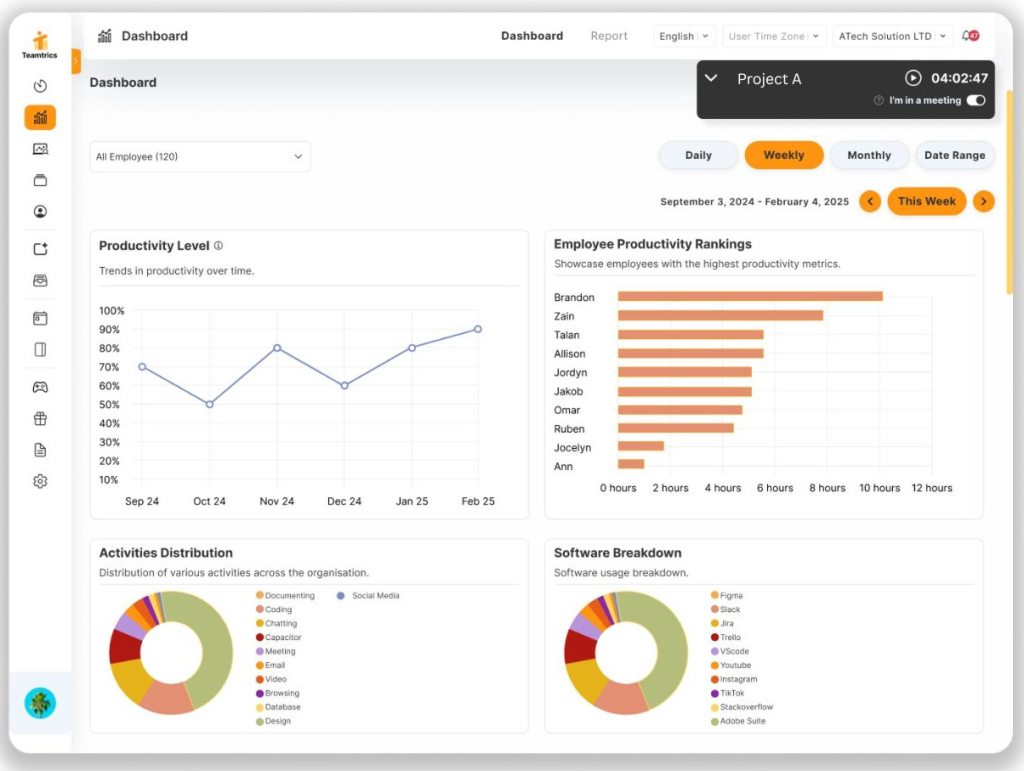Screen dimensions: 1024x771
Task: Select the calendar icon in the sidebar
Action: pyautogui.click(x=40, y=318)
